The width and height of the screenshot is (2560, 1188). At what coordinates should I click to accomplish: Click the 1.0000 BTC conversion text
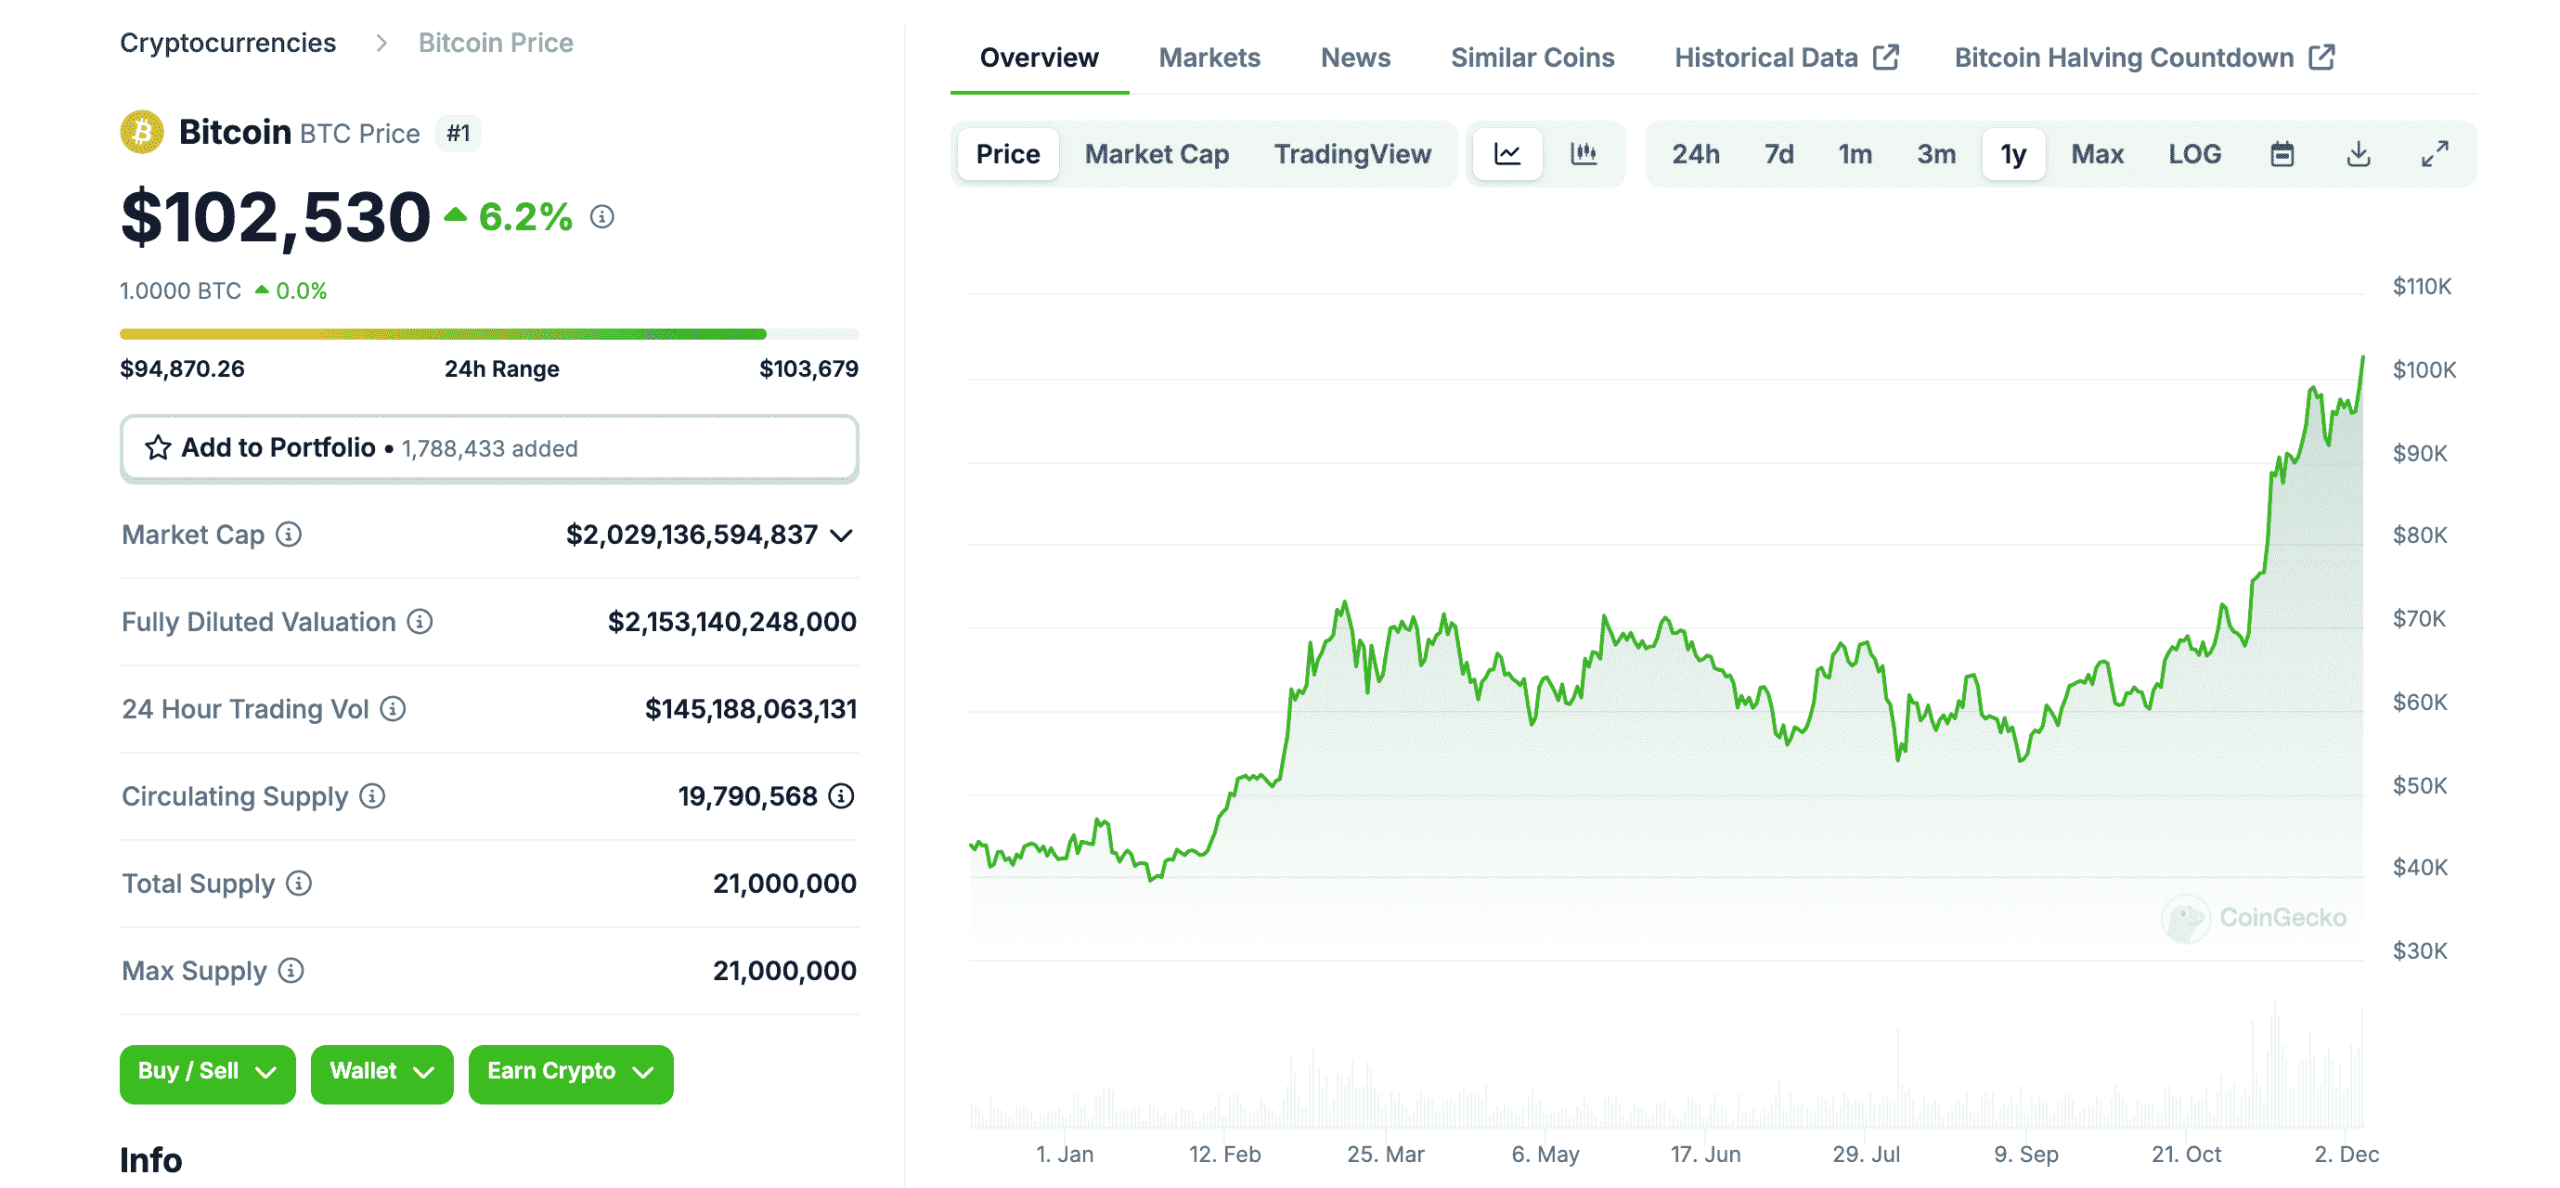(x=180, y=290)
